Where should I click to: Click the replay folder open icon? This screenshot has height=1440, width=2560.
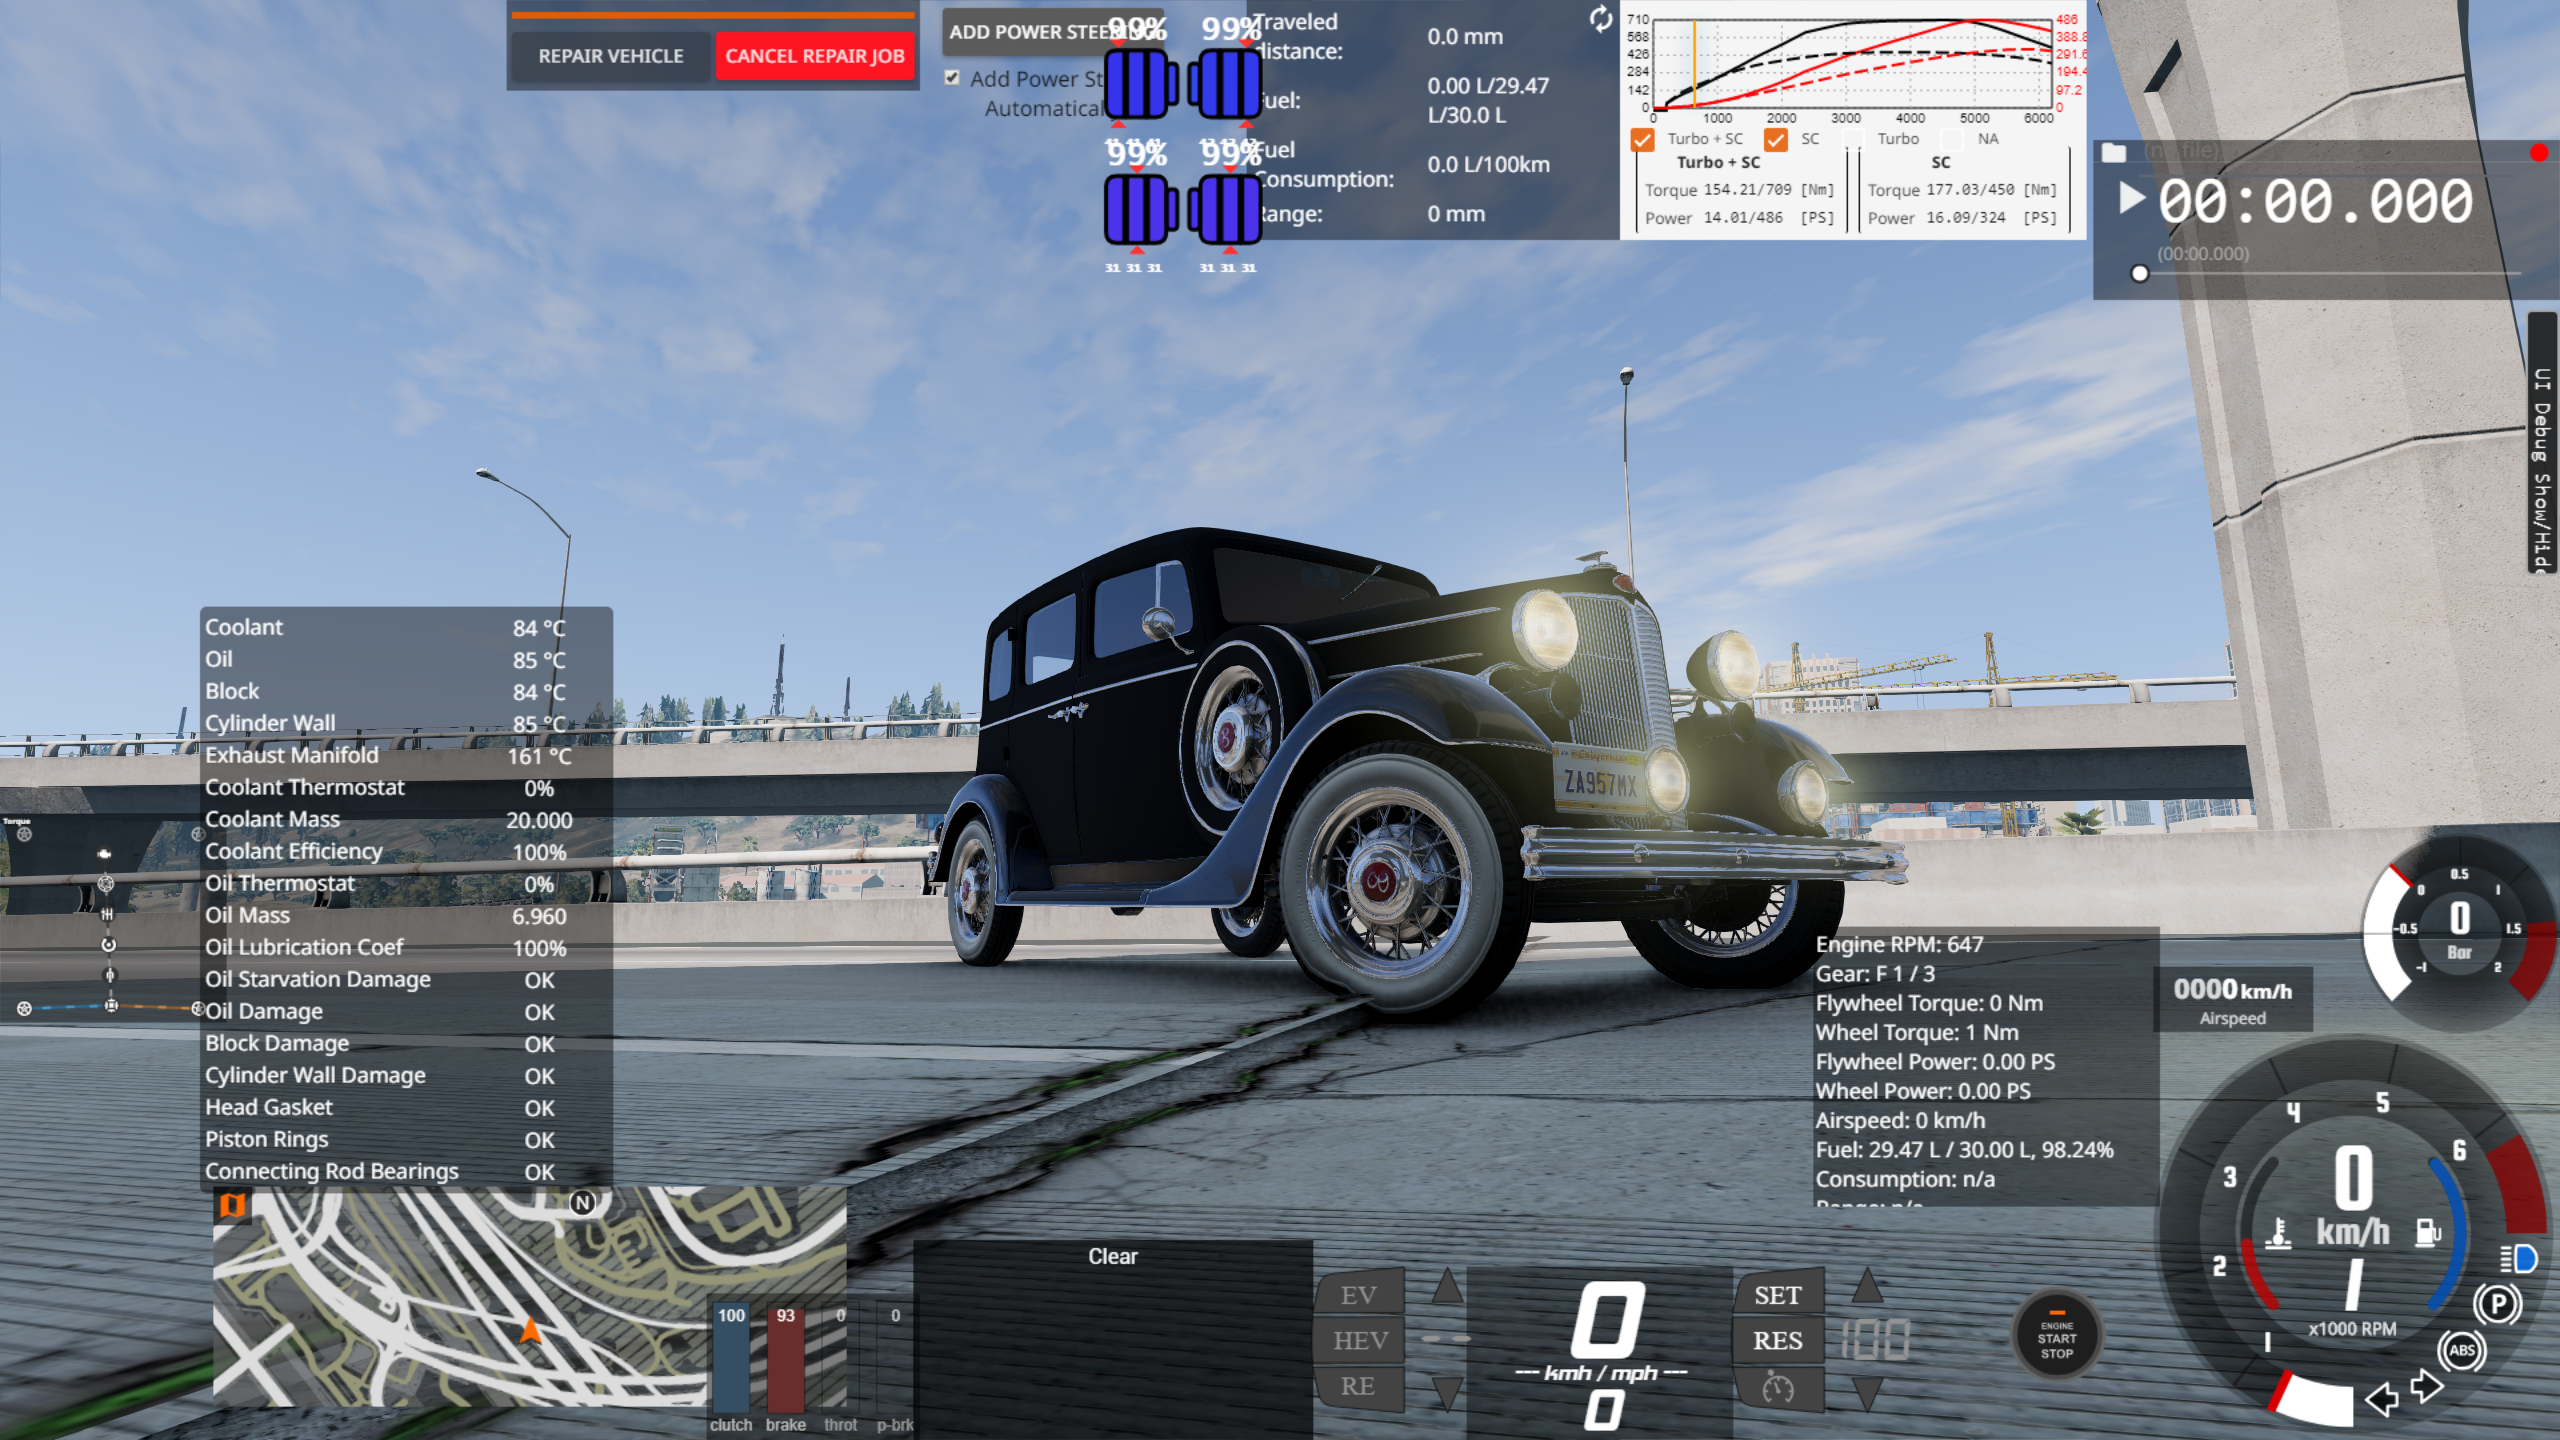tap(2114, 152)
